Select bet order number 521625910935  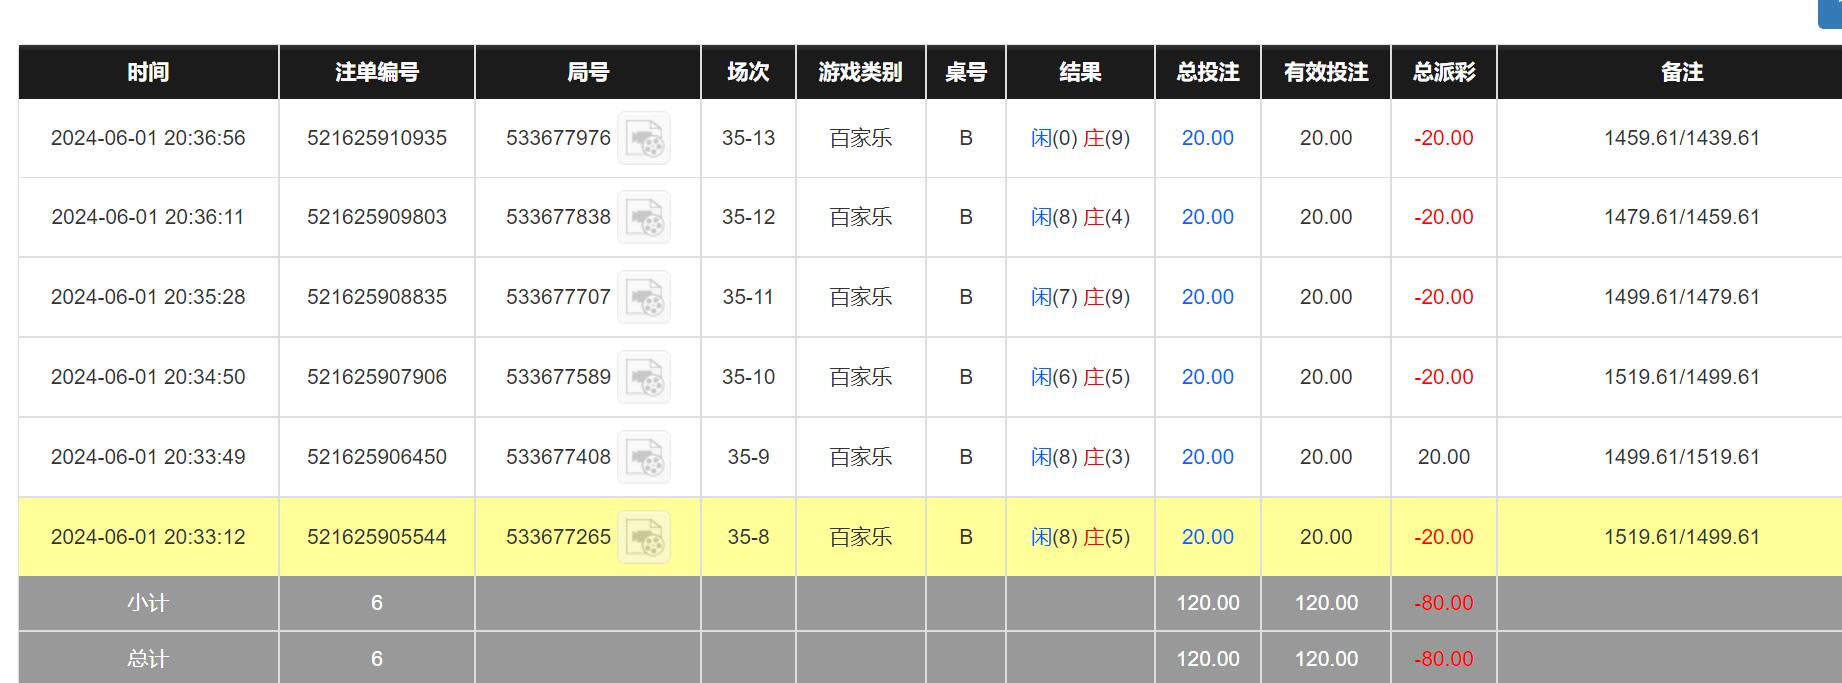tap(376, 138)
